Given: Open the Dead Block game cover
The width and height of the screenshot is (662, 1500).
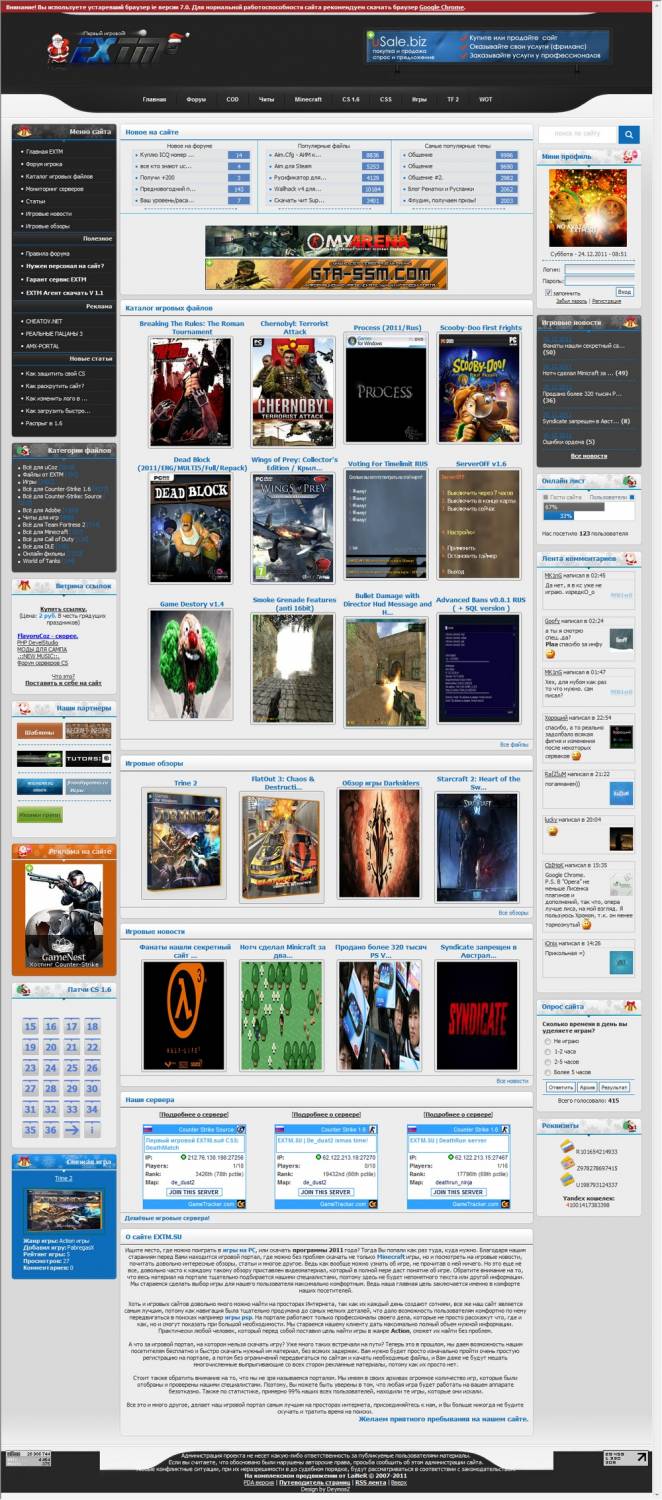Looking at the screenshot, I should pos(190,529).
